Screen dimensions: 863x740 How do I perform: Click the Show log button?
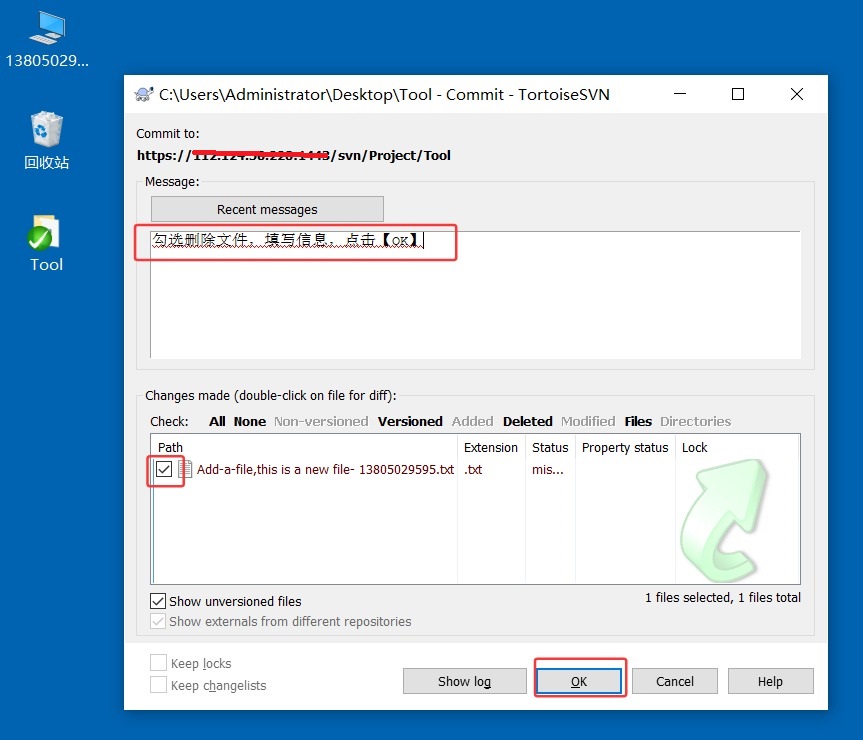465,681
